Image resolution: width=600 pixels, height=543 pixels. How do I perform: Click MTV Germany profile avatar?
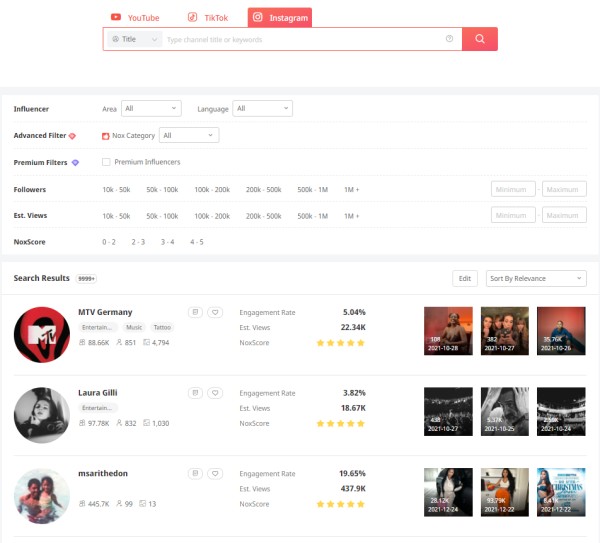pyautogui.click(x=42, y=334)
